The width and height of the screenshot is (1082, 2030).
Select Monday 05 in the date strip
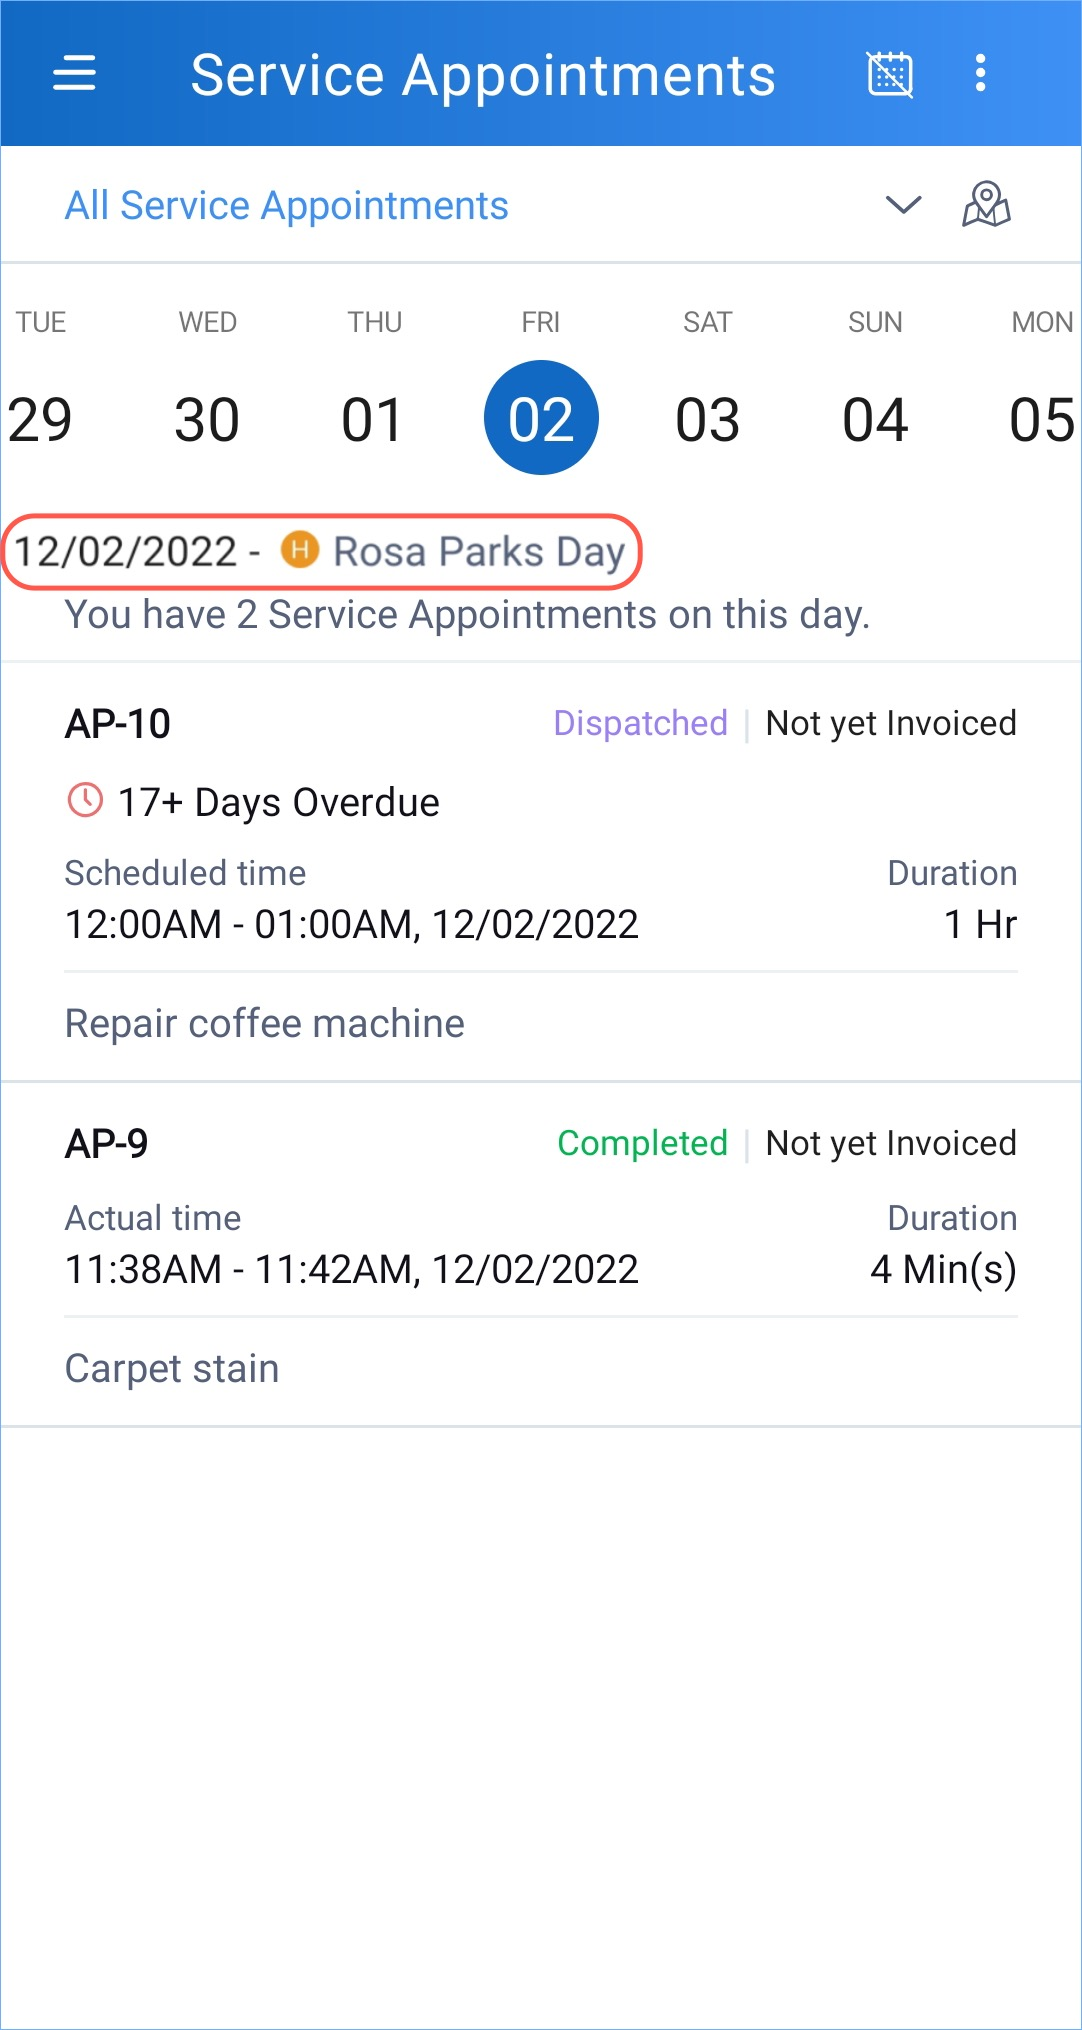point(1041,418)
